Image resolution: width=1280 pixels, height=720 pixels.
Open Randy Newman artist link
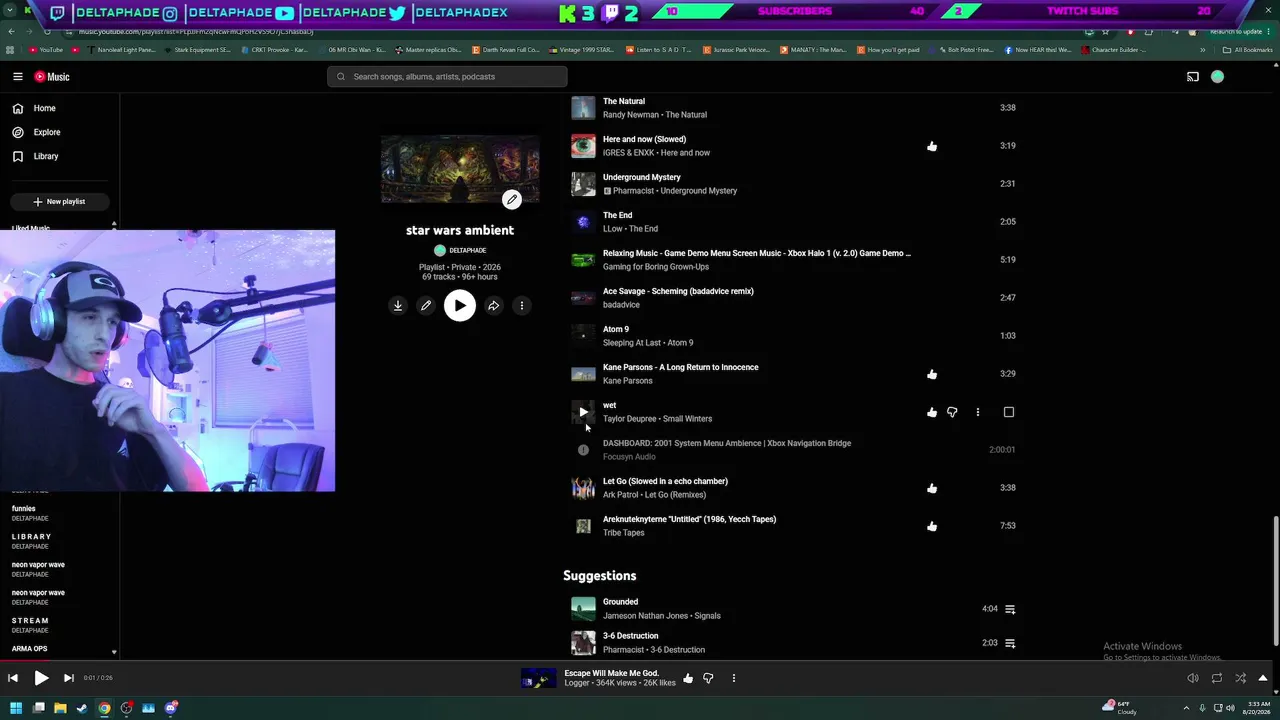point(629,115)
